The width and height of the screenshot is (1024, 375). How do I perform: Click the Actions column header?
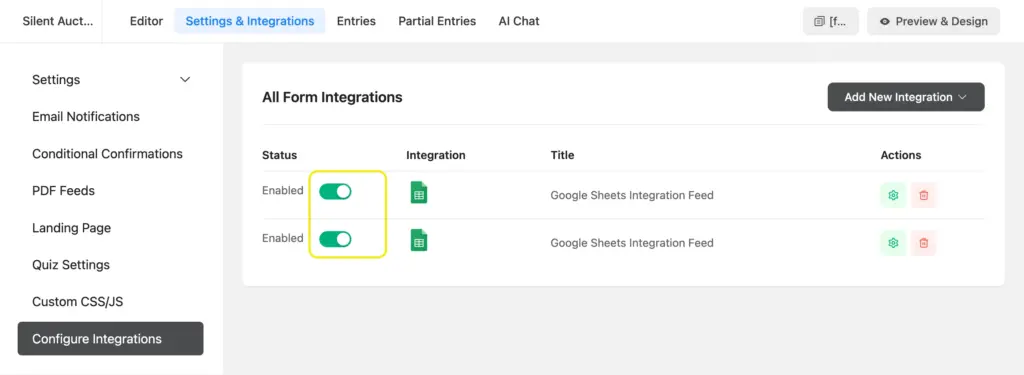click(901, 155)
